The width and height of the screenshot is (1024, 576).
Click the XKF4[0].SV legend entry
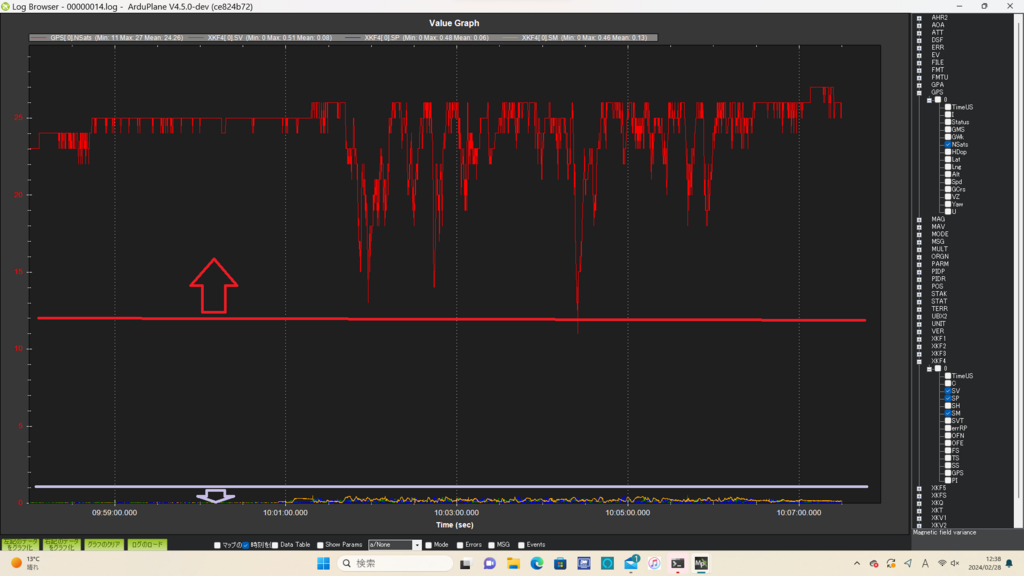(260, 38)
